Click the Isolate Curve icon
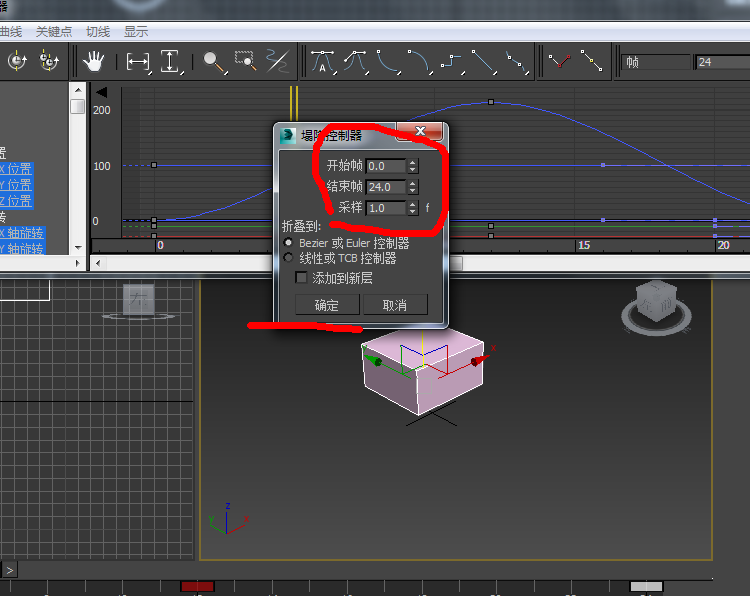The width and height of the screenshot is (750, 596). point(277,61)
